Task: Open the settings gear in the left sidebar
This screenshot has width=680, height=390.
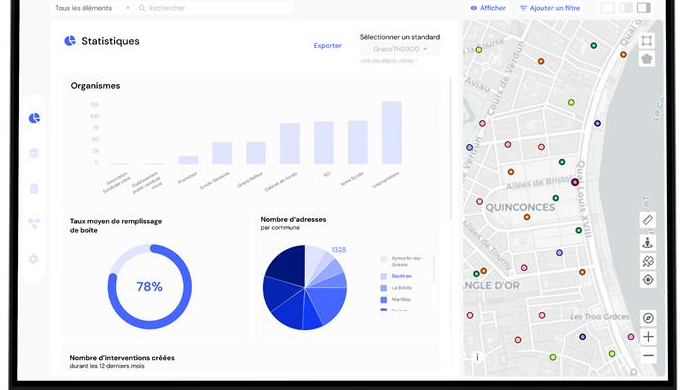Action: click(x=34, y=259)
